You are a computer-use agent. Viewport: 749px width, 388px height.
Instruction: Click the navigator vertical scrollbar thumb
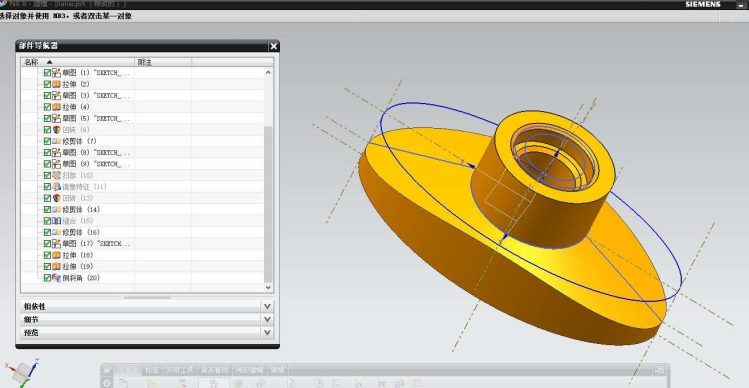(268, 203)
